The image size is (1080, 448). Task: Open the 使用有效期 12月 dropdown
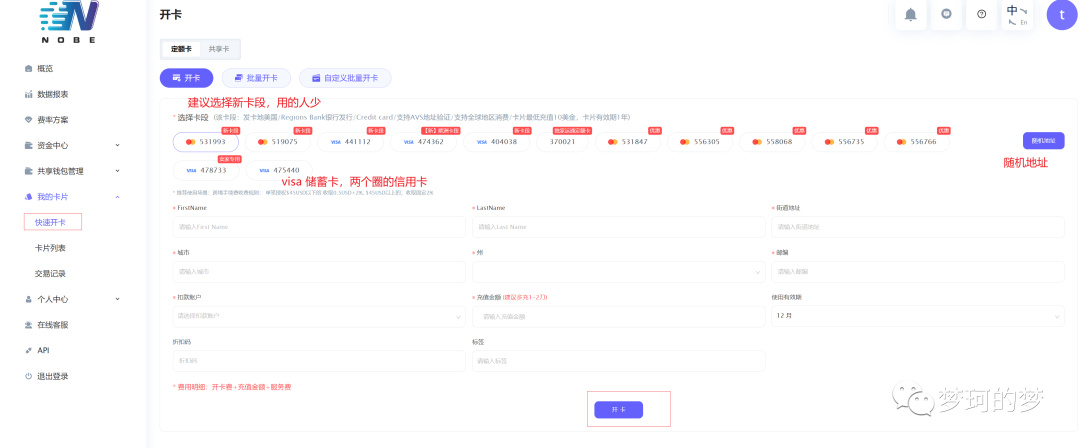click(917, 316)
